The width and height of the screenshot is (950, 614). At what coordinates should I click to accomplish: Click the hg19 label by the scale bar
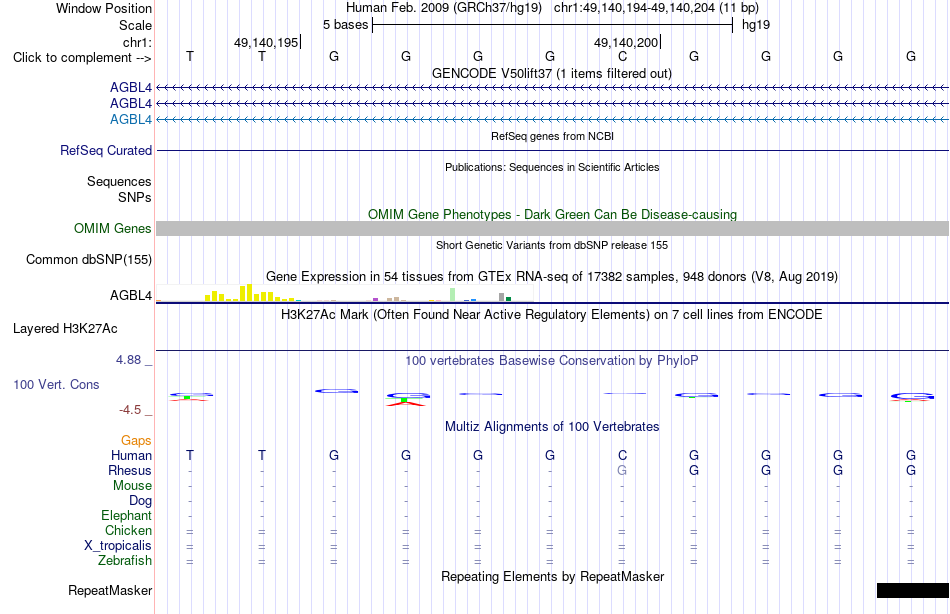click(x=756, y=25)
